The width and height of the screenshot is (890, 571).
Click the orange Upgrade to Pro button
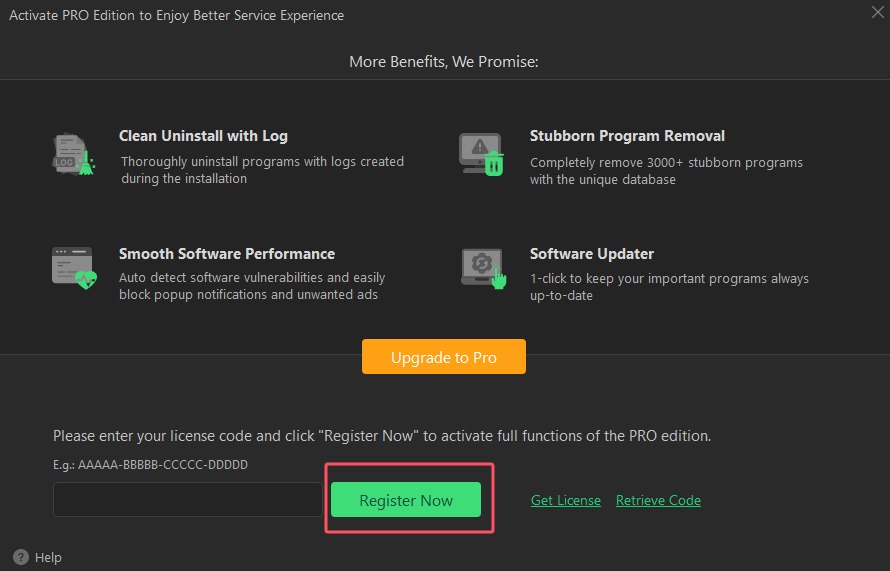tap(444, 356)
